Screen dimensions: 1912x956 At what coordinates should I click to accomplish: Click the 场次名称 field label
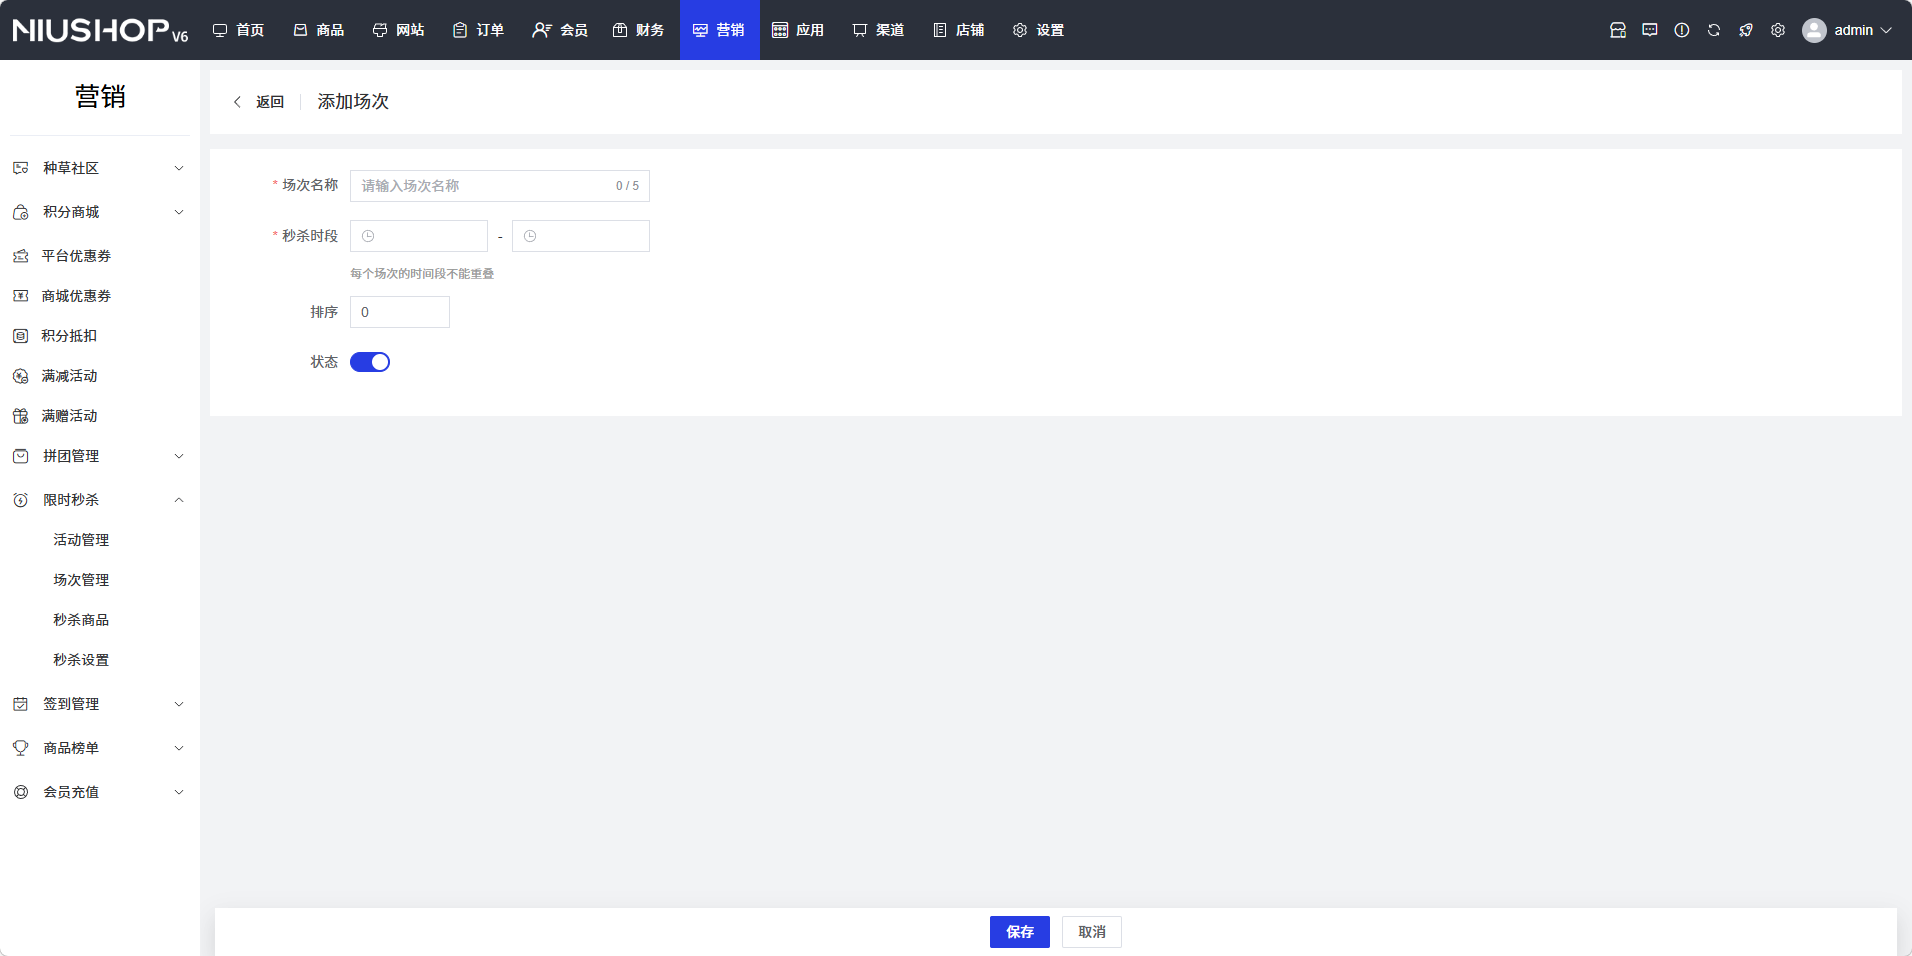tap(310, 185)
